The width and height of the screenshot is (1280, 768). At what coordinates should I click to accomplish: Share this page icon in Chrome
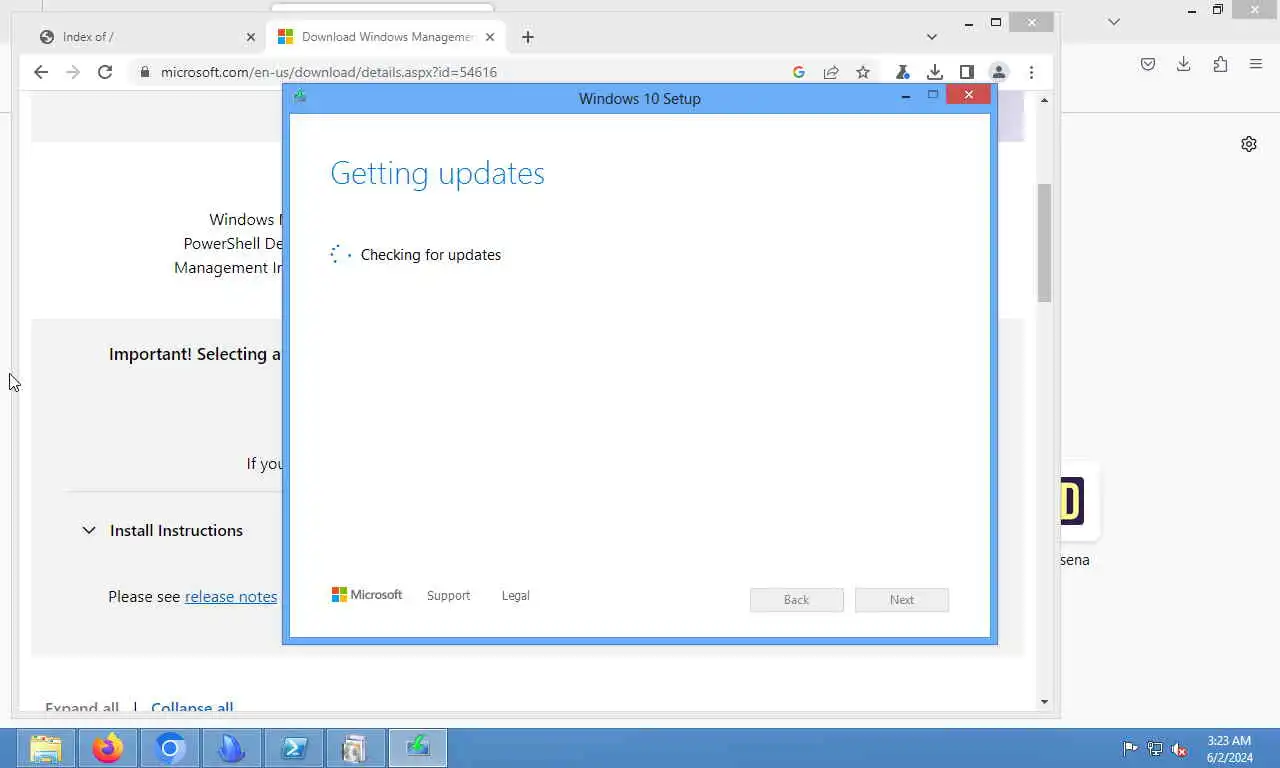click(x=830, y=72)
